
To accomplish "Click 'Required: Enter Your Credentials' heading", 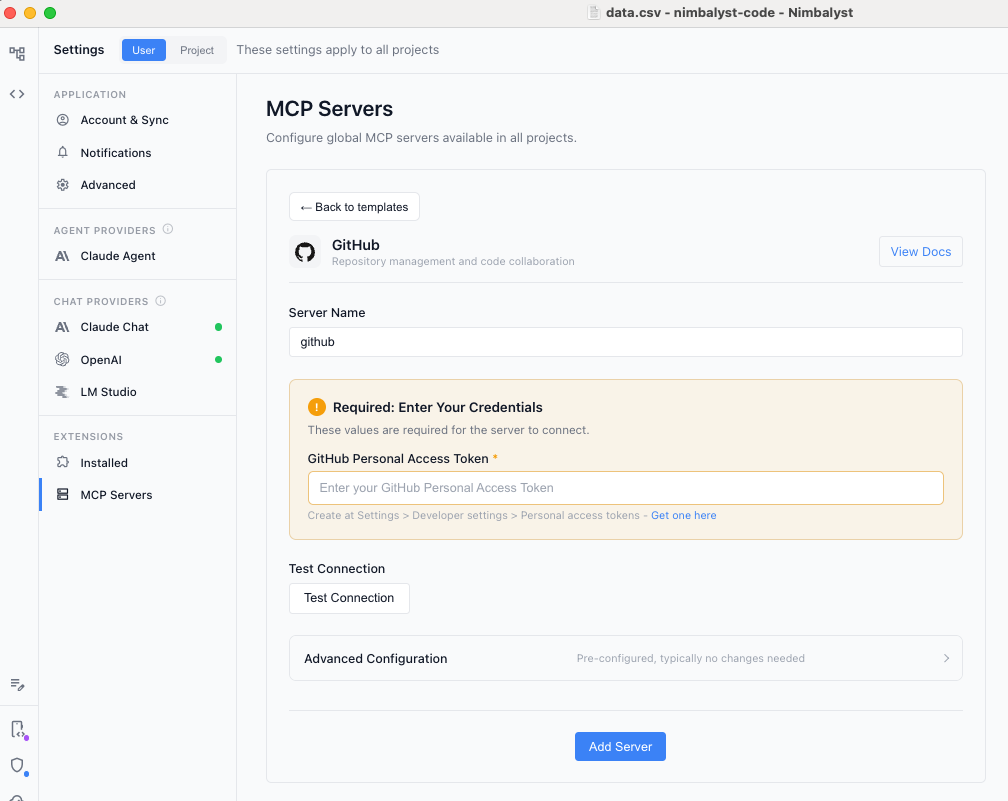I will click(438, 407).
